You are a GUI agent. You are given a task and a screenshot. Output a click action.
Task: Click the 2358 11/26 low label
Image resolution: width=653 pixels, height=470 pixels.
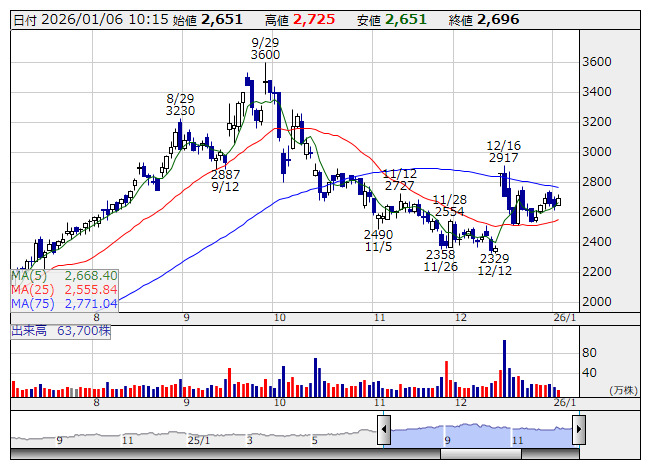click(x=441, y=261)
